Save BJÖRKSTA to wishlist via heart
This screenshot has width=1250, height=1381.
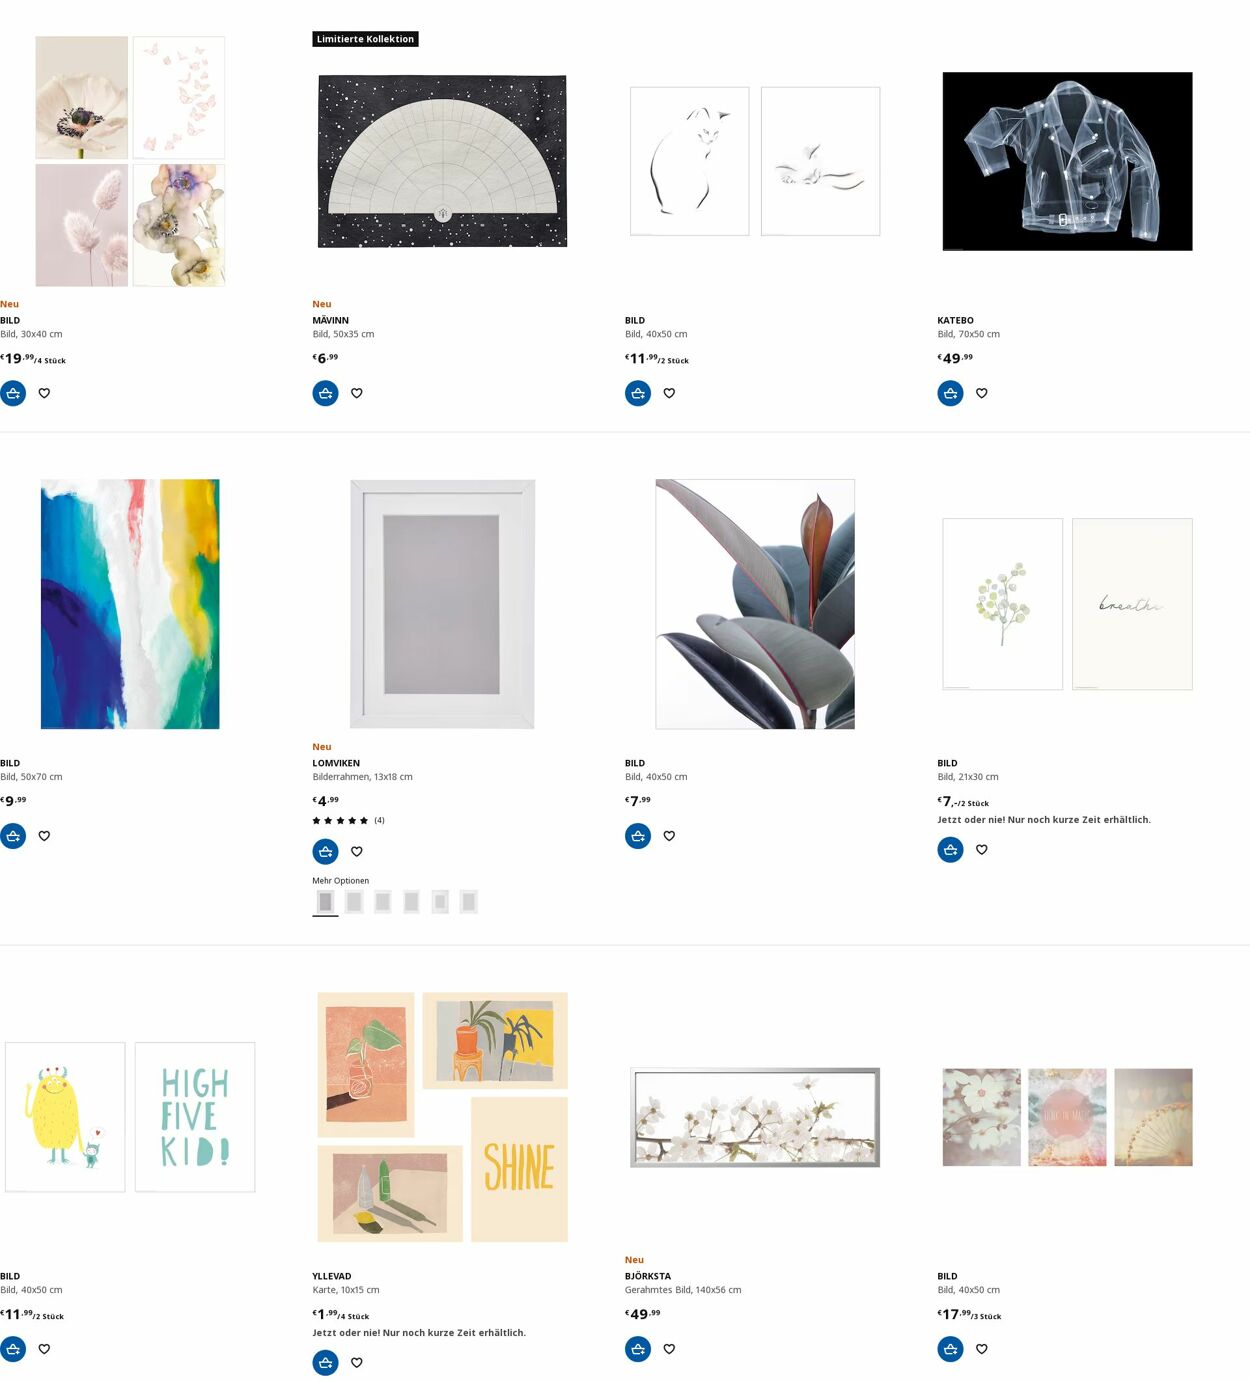pos(670,1349)
